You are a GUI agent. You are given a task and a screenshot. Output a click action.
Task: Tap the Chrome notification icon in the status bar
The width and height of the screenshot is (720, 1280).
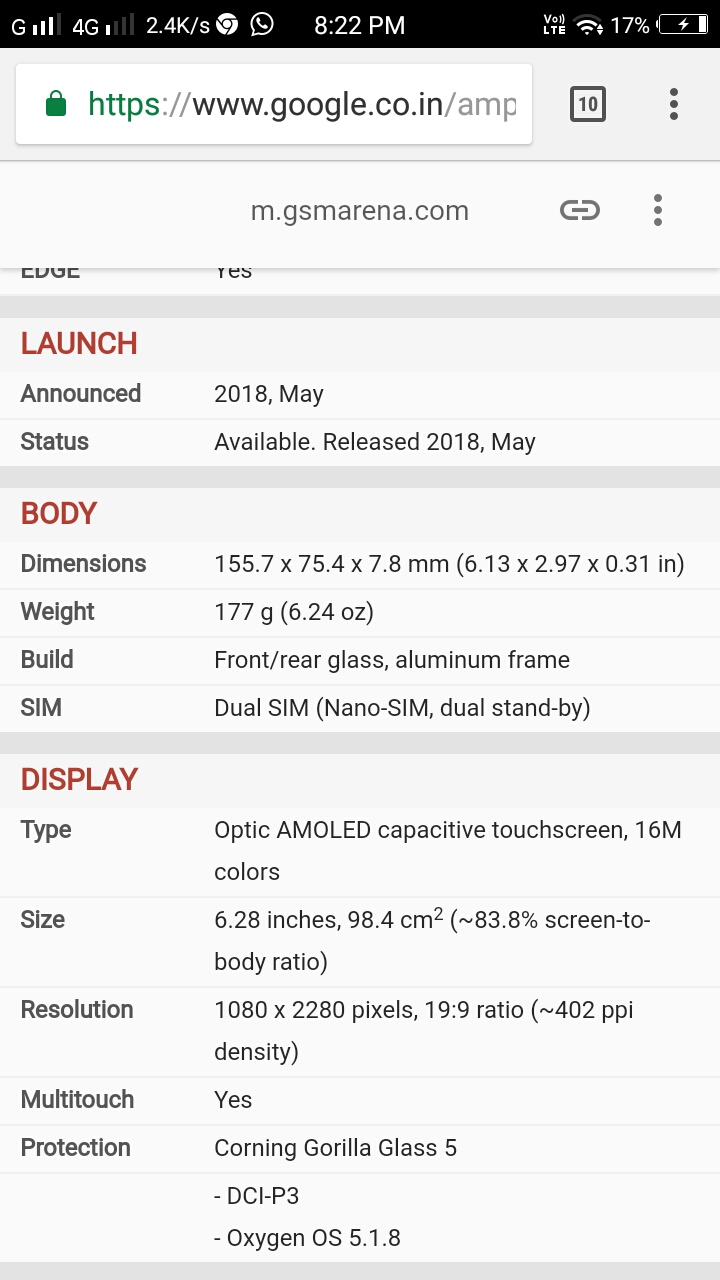point(227,25)
